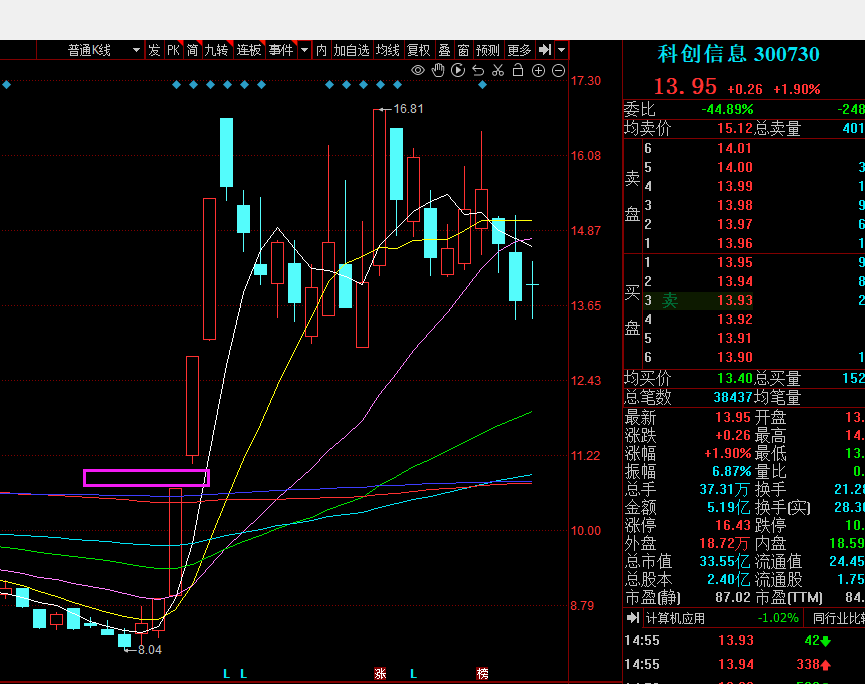Click buy level 5 price 13.91
Screen dimensions: 865x684
click(734, 338)
